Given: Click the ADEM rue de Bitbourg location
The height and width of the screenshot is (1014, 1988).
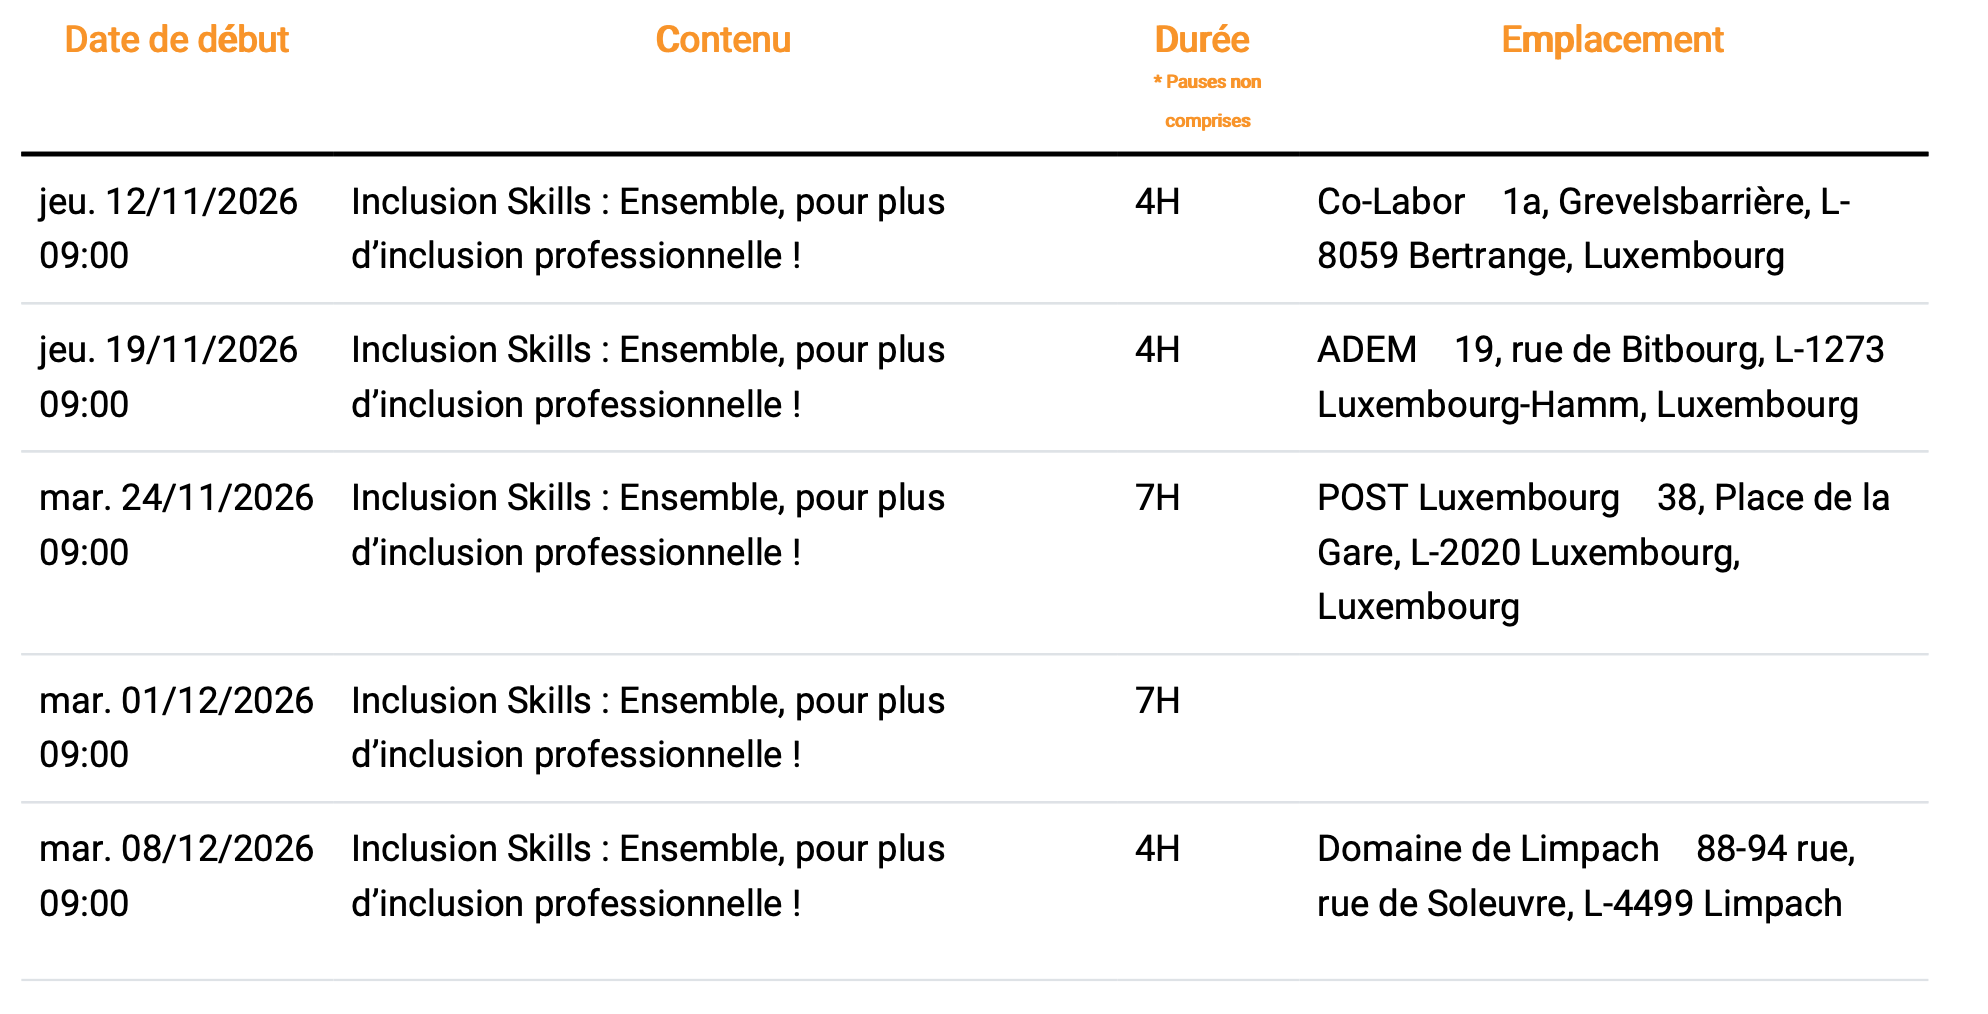Looking at the screenshot, I should 1600,377.
